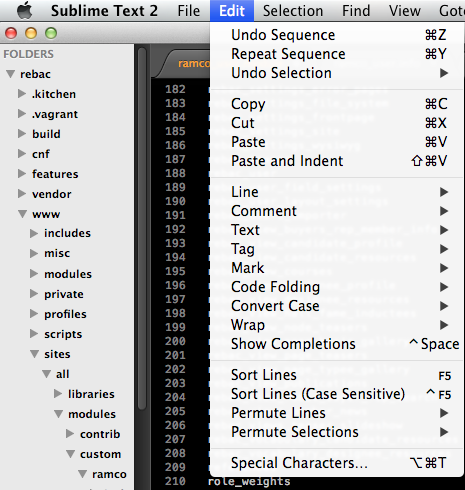Screen dimensions: 465x490
Task: Open the Text submenu
Action: (337, 230)
